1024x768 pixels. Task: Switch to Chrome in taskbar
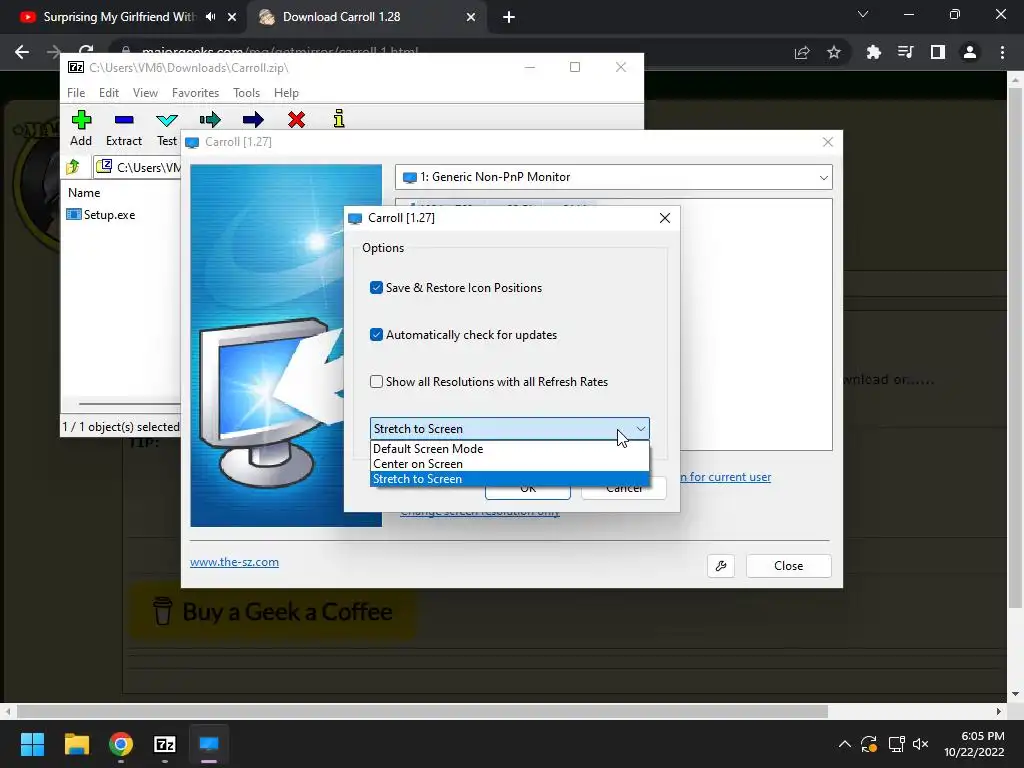coord(121,744)
